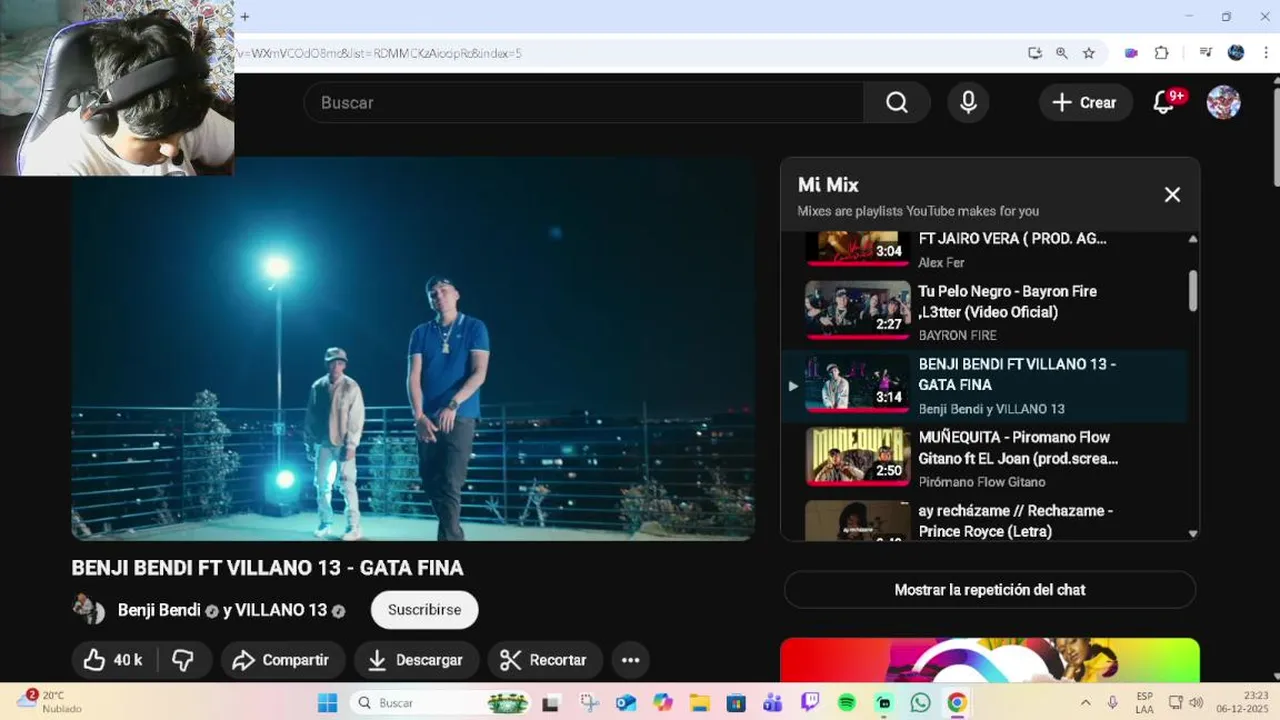This screenshot has width=1280, height=720.
Task: Click the GATA FINA playlist thumbnail
Action: [858, 383]
